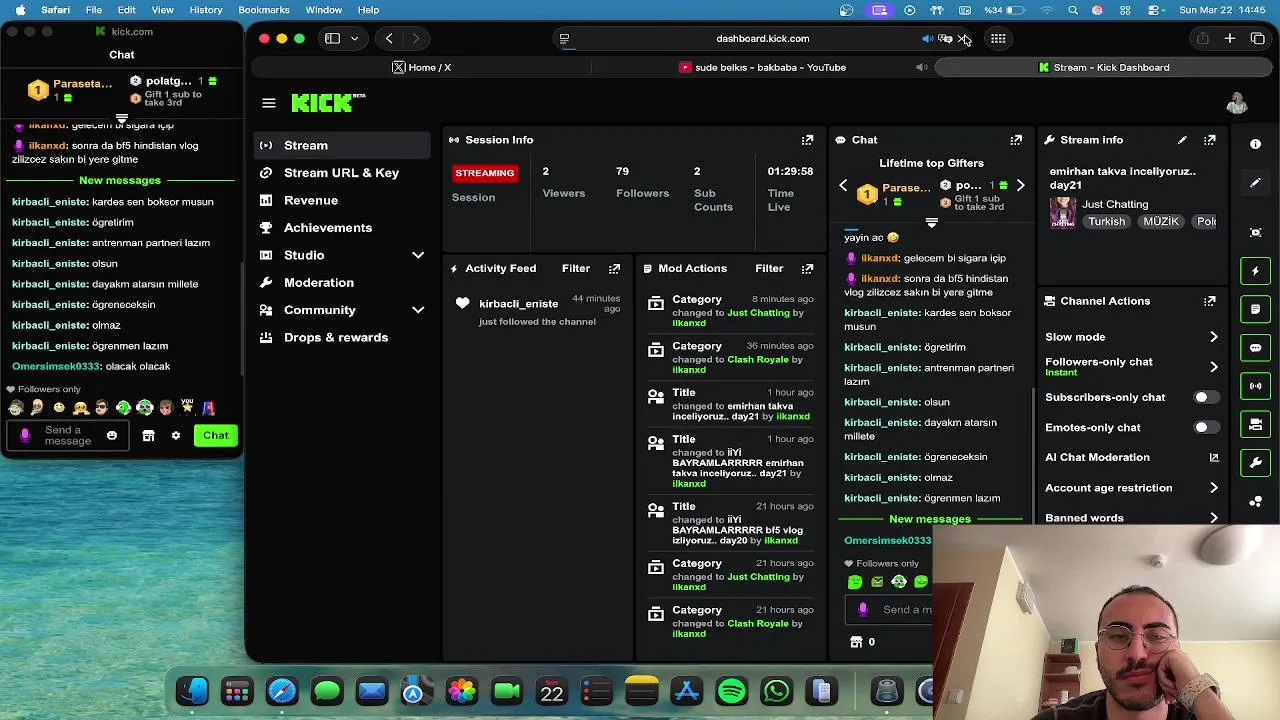This screenshot has width=1280, height=720.
Task: Select Stream in dashboard sidebar
Action: pos(342,146)
